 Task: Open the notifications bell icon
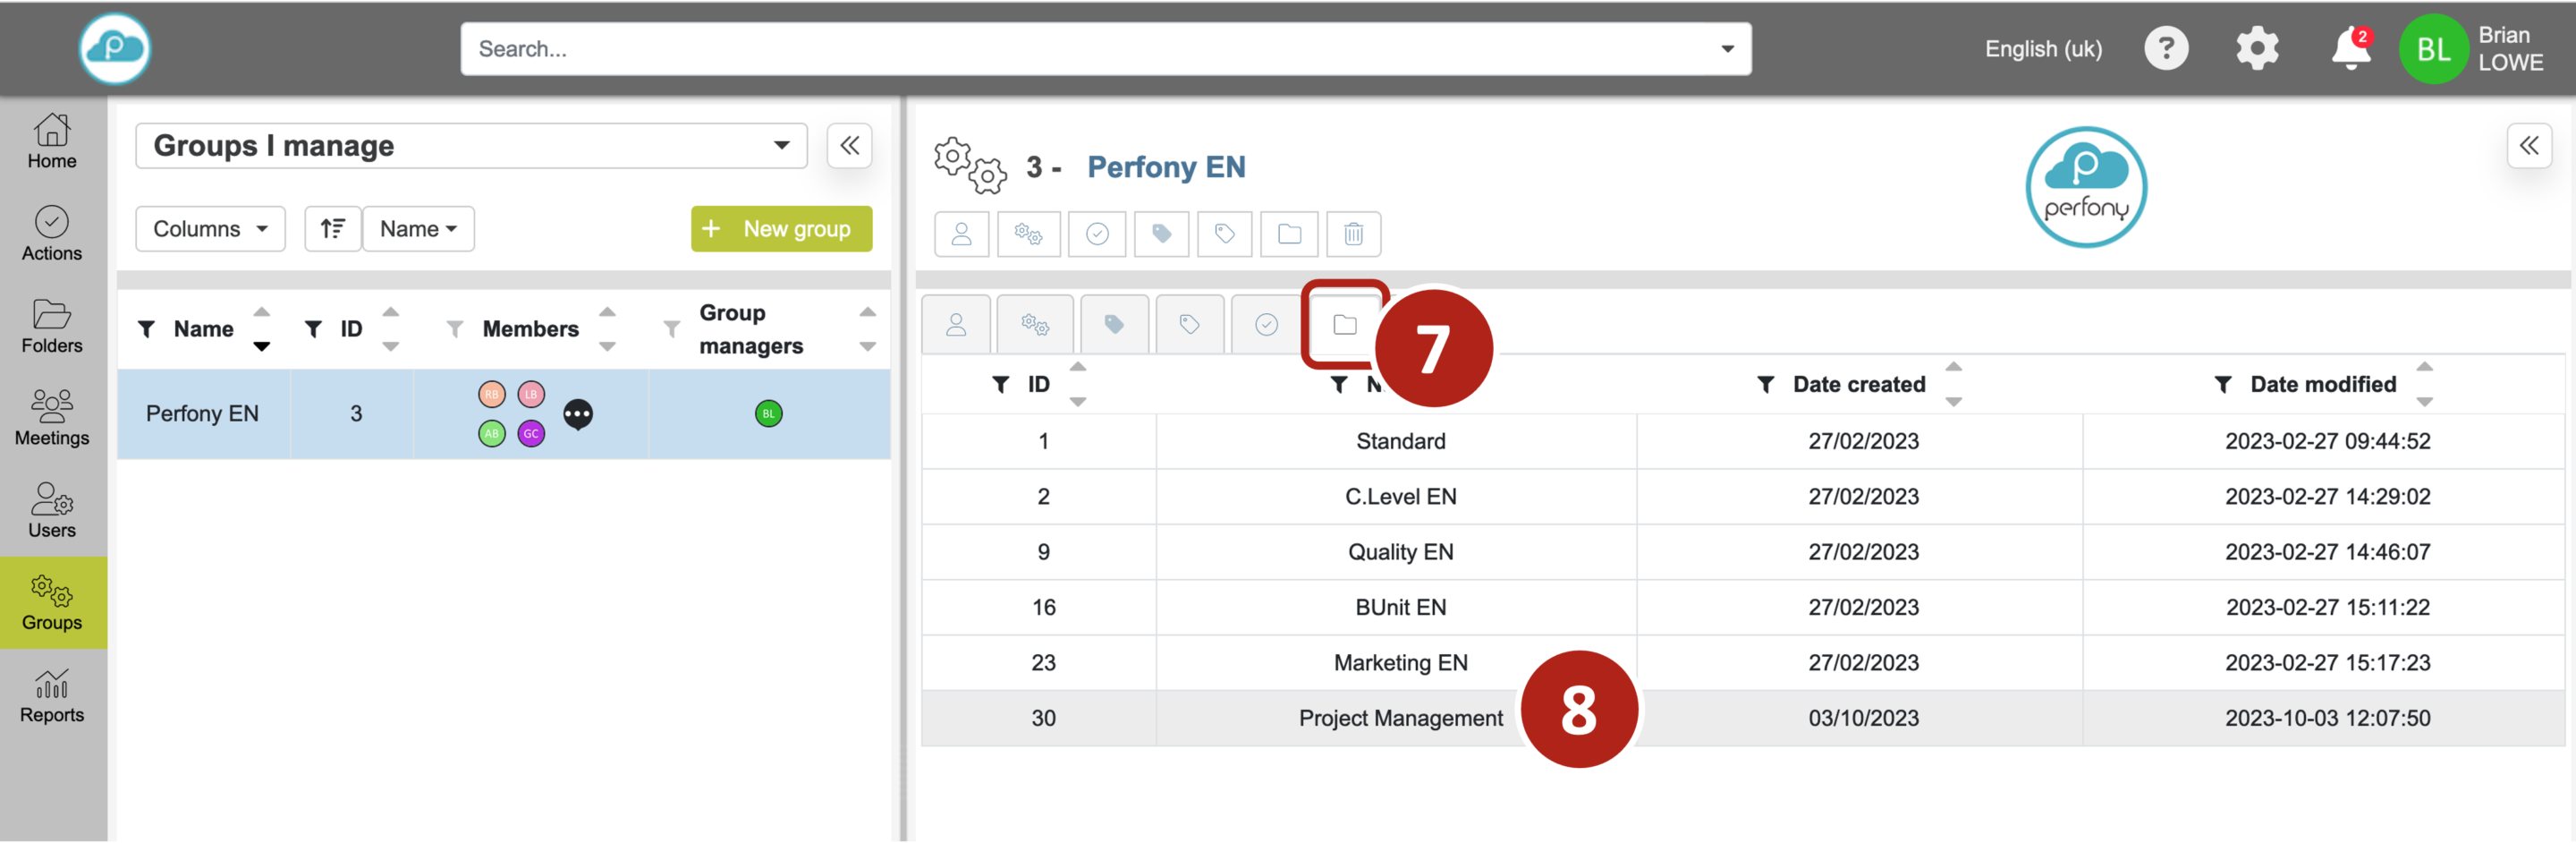click(2350, 49)
